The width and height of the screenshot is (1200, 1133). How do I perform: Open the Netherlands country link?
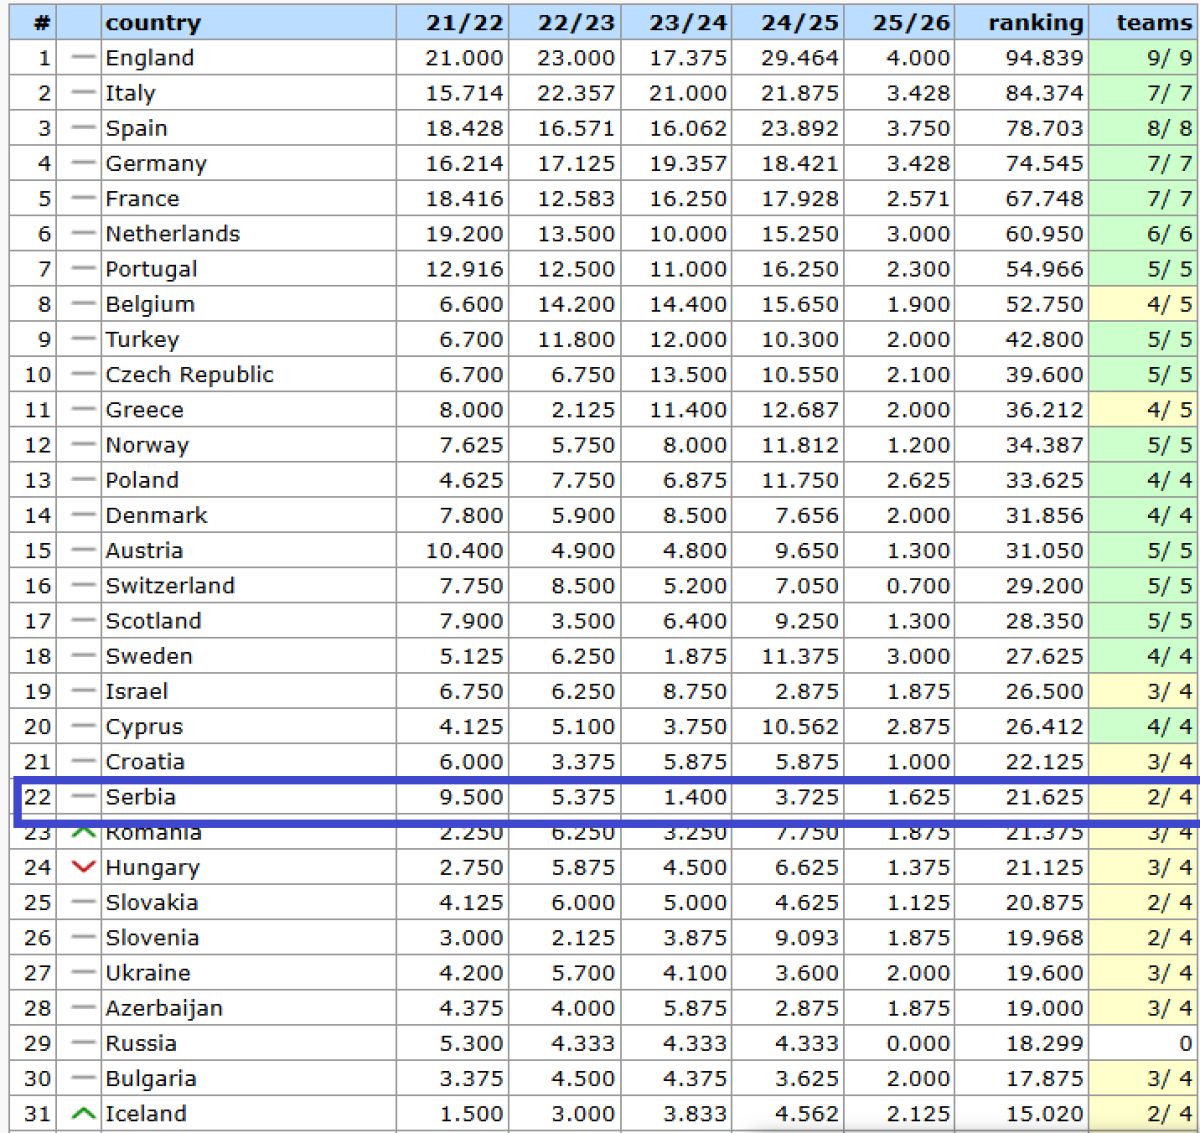(x=173, y=234)
